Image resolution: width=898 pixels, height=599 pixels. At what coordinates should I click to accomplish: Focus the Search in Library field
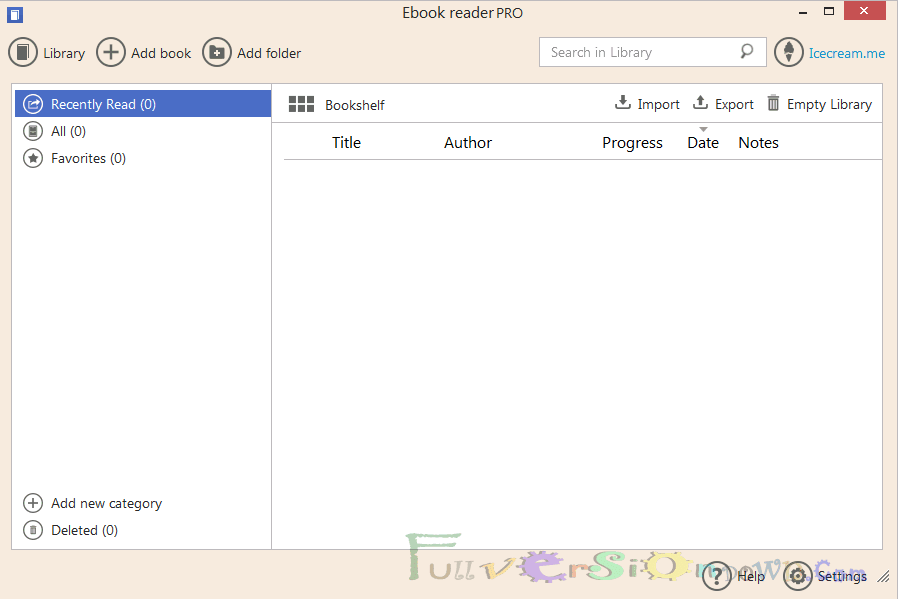652,52
